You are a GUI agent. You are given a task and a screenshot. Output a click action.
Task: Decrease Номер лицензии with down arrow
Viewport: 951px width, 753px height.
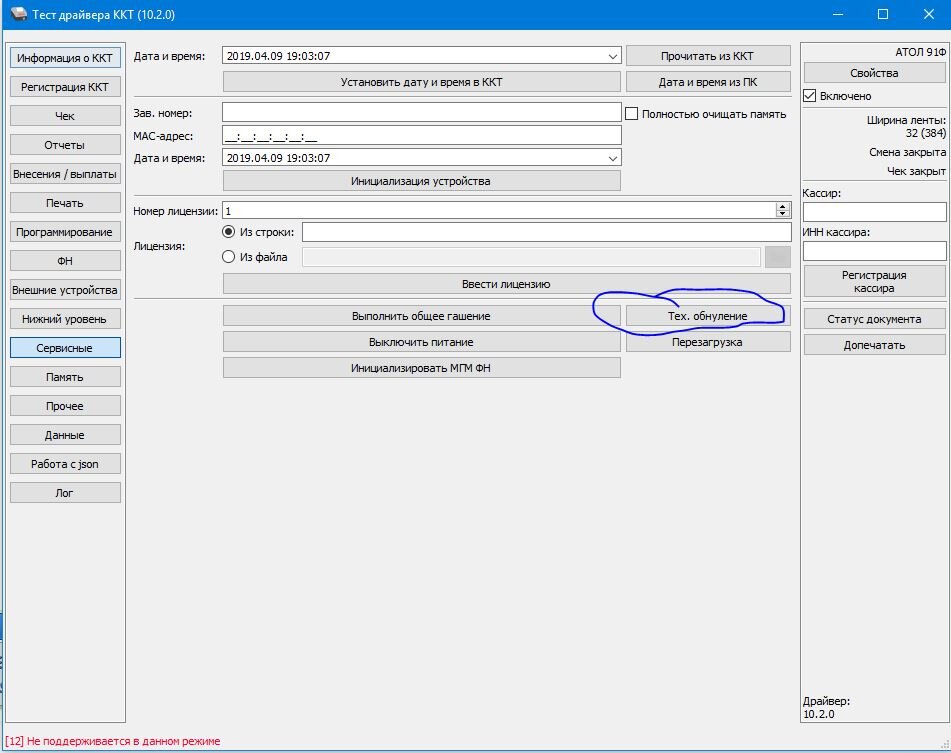[x=782, y=214]
